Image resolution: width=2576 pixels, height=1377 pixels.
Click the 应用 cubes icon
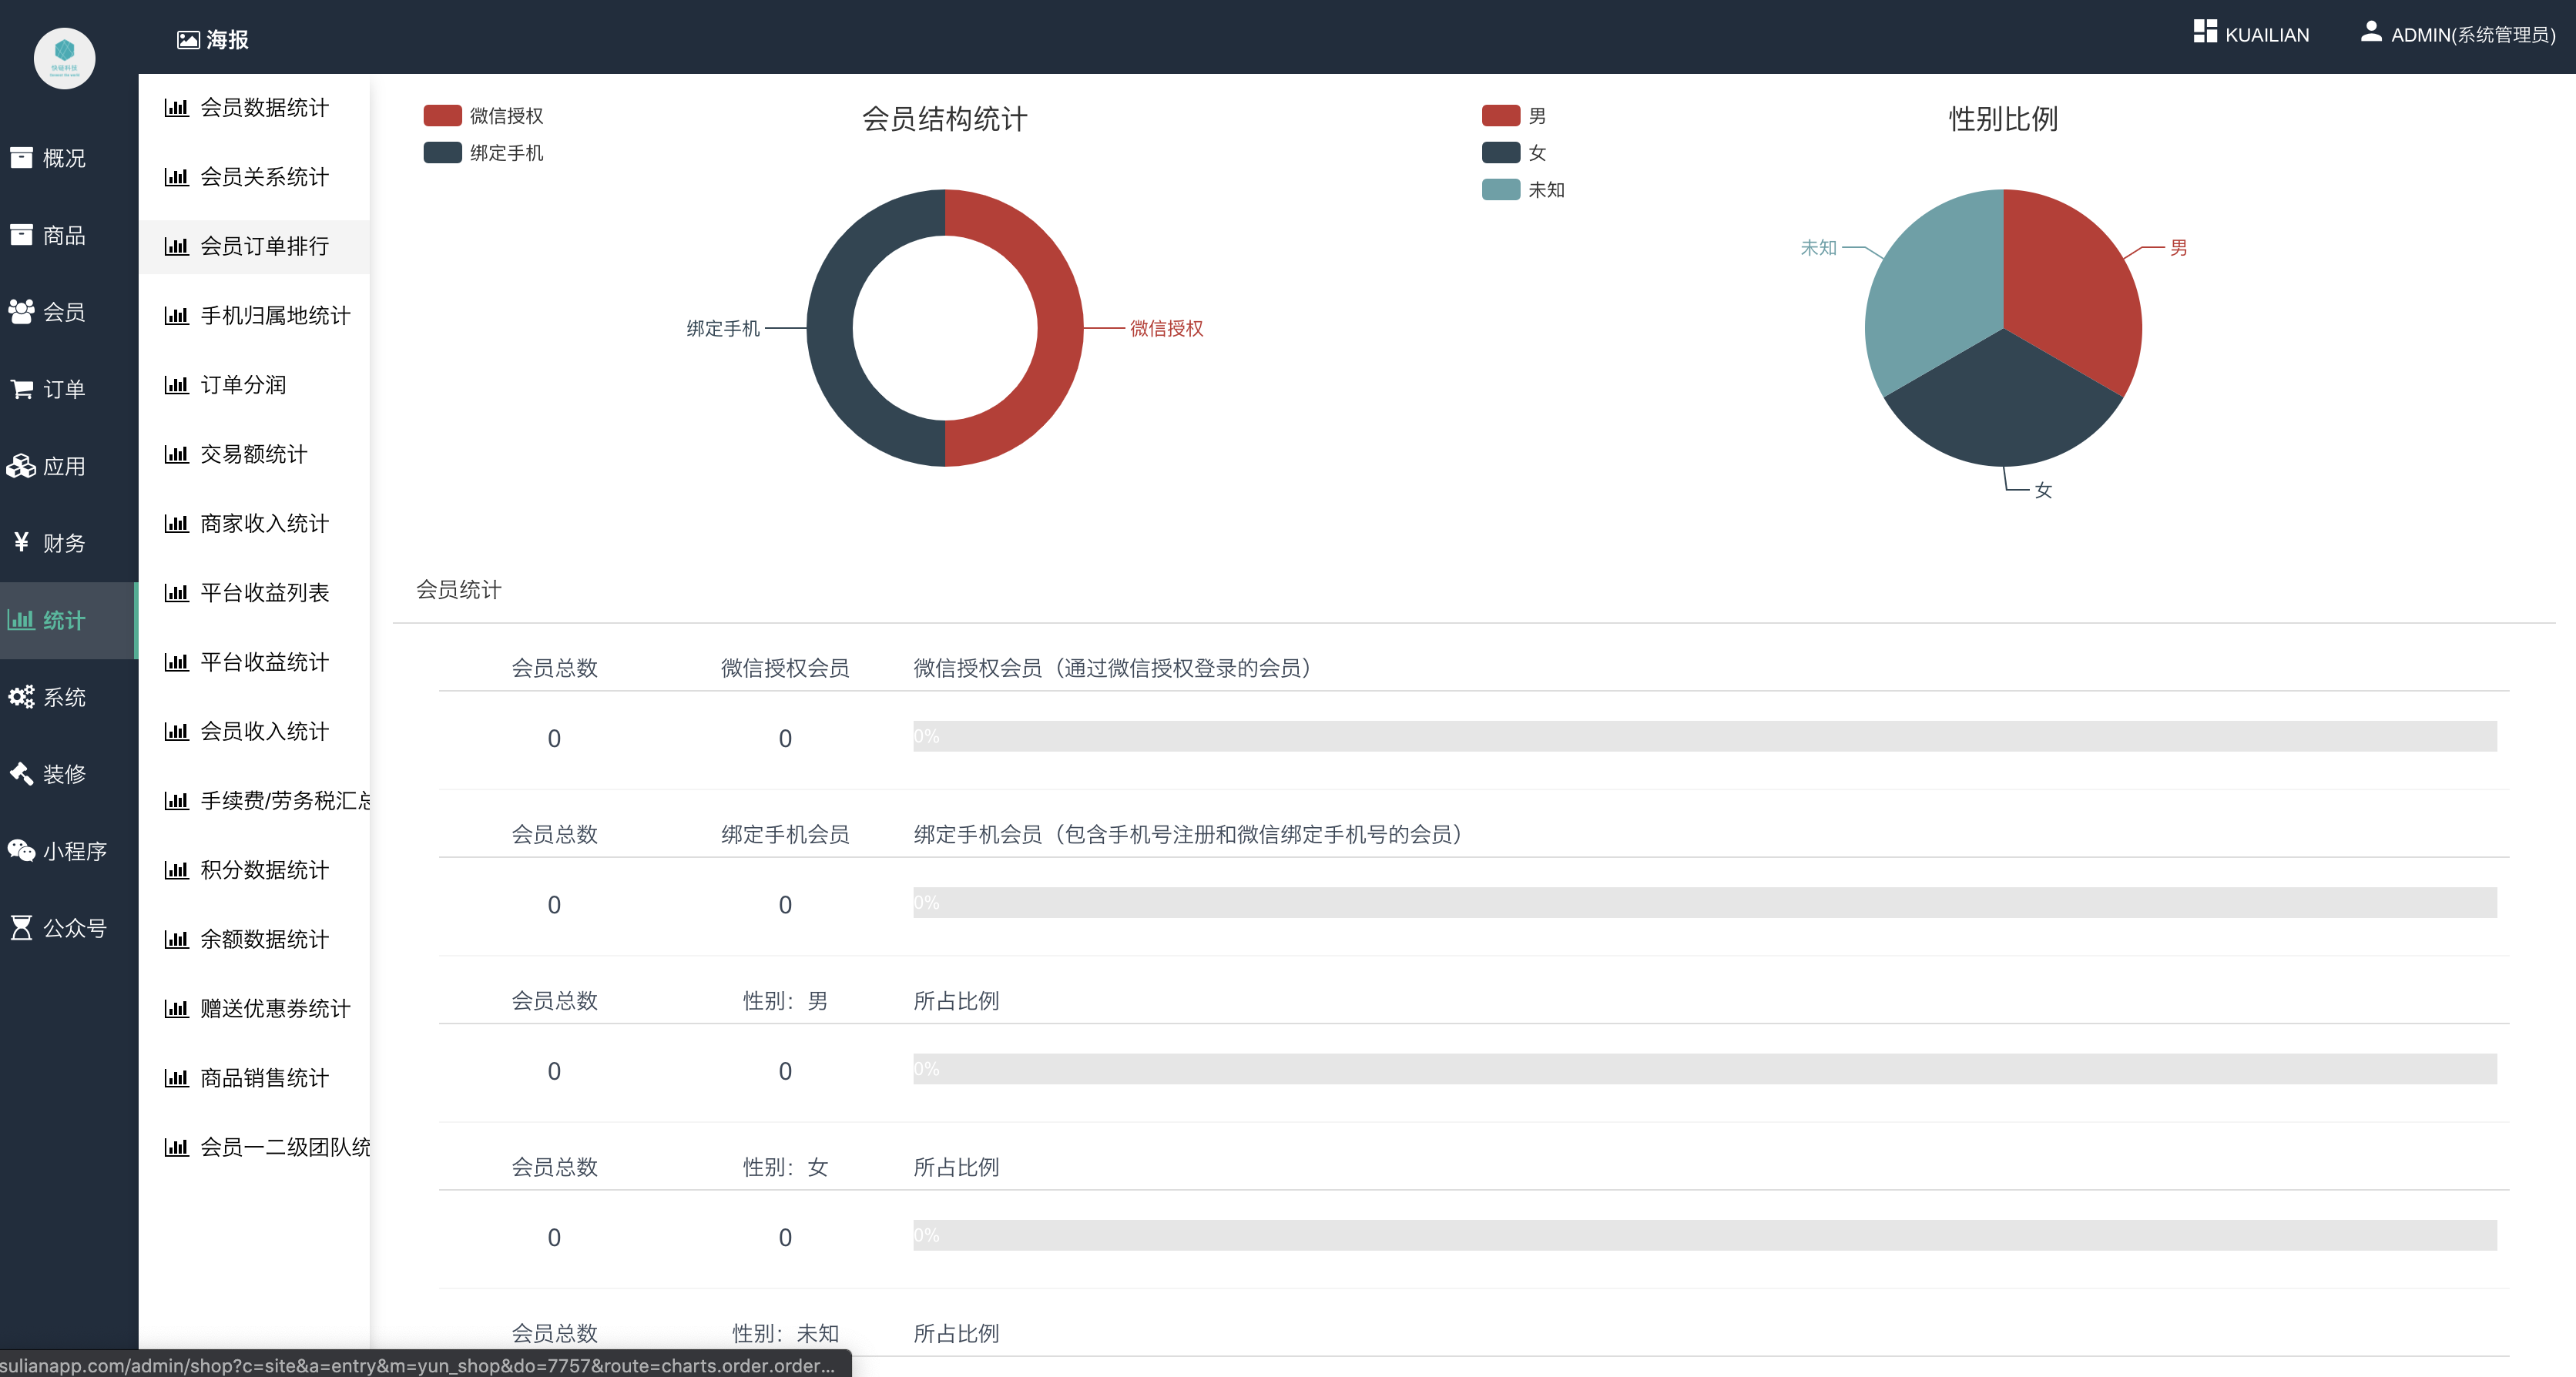[21, 466]
